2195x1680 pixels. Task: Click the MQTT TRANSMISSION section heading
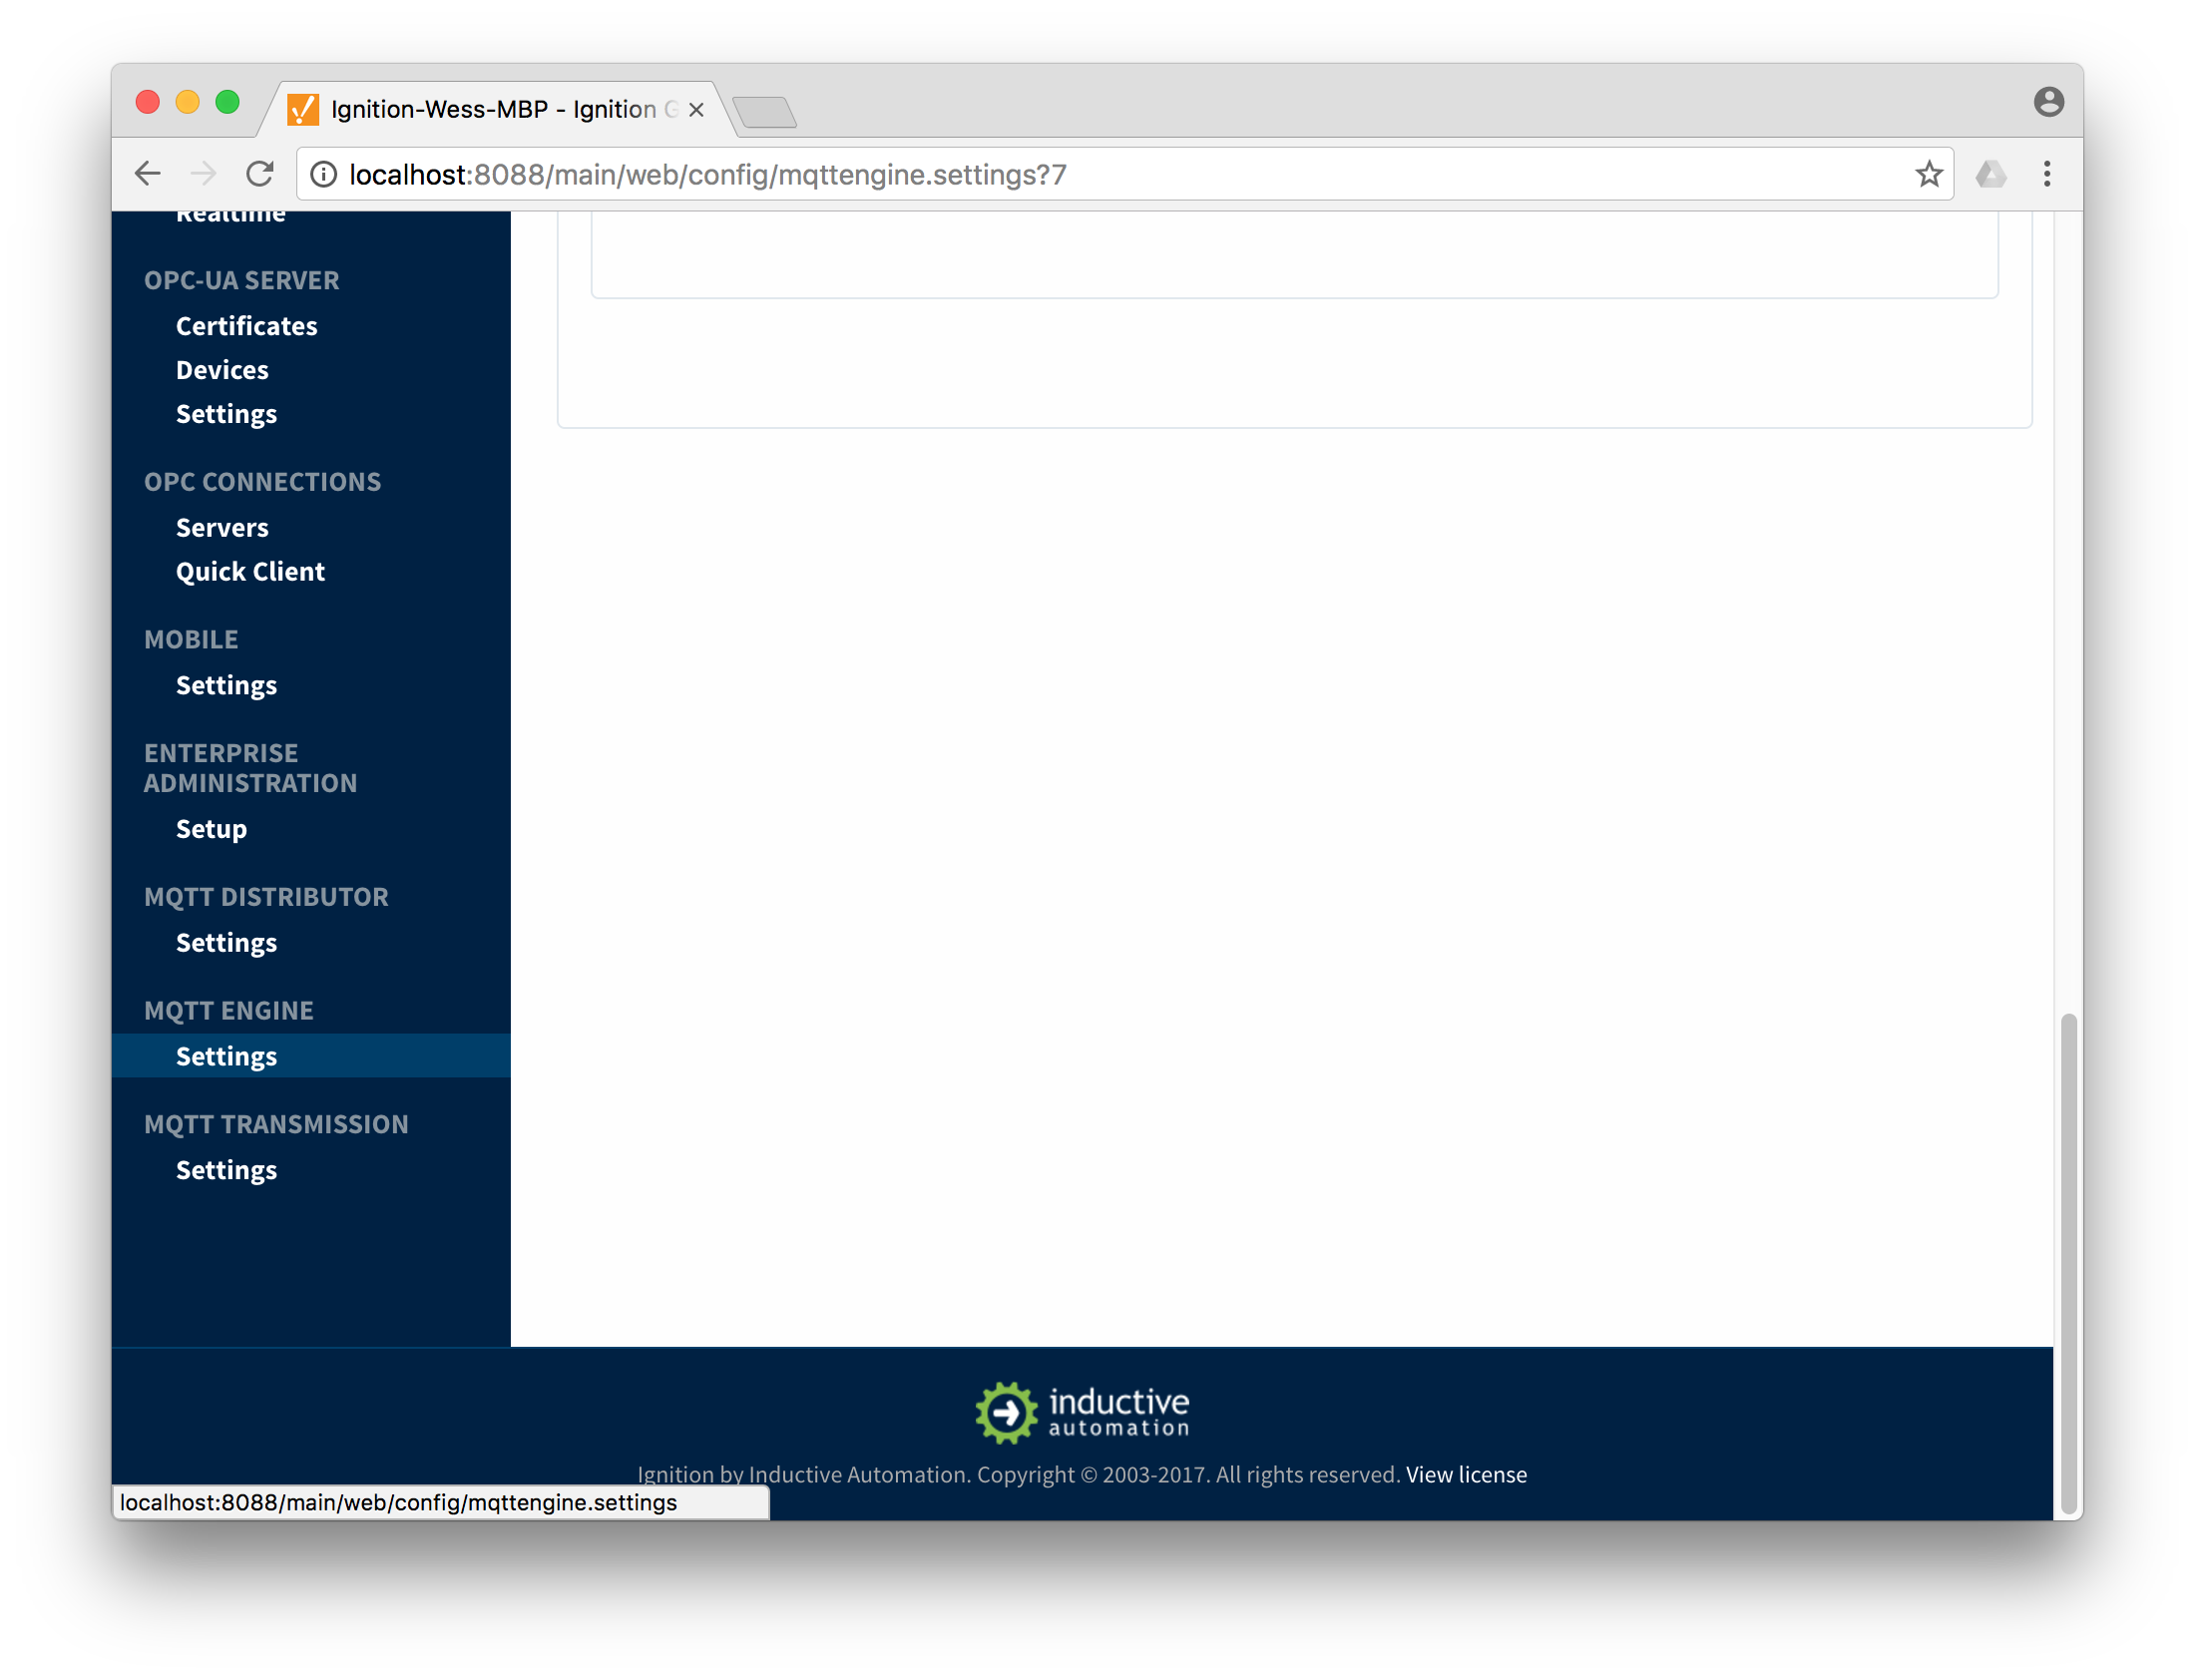tap(276, 1124)
